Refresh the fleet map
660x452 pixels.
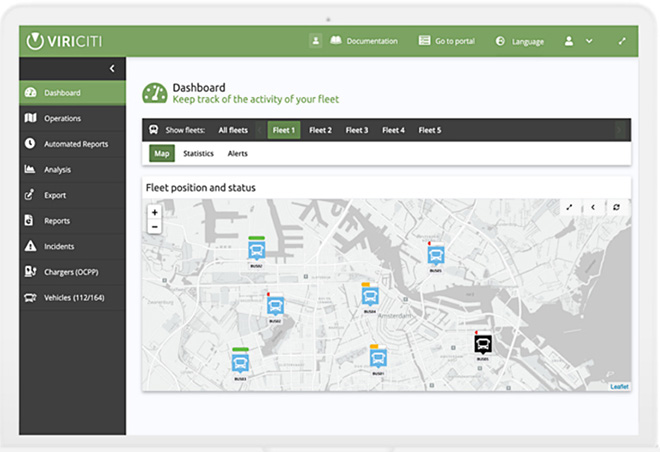coord(616,207)
